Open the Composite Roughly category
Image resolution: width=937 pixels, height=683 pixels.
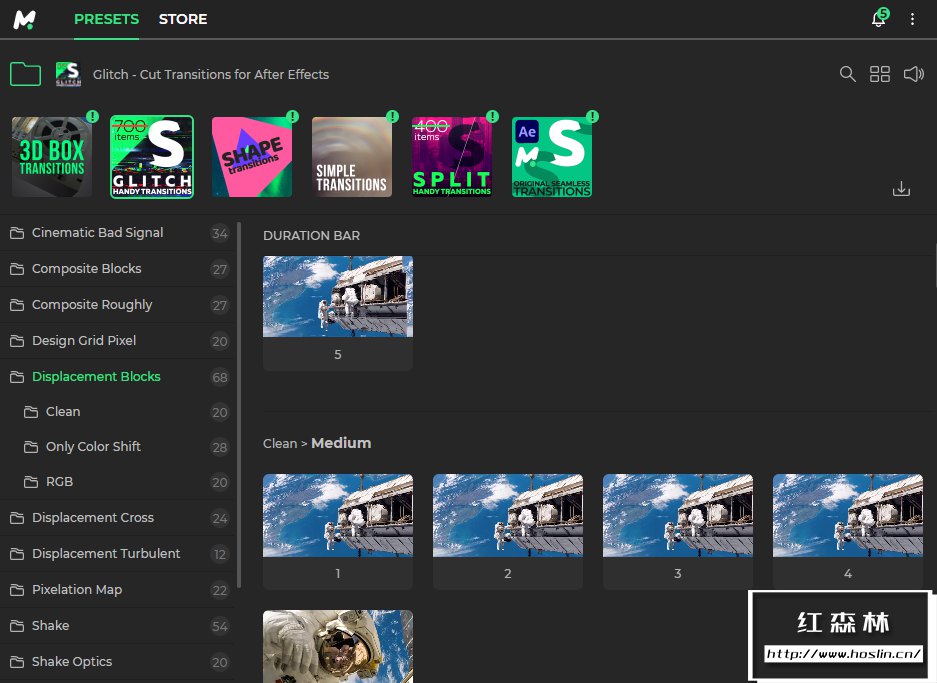point(117,305)
